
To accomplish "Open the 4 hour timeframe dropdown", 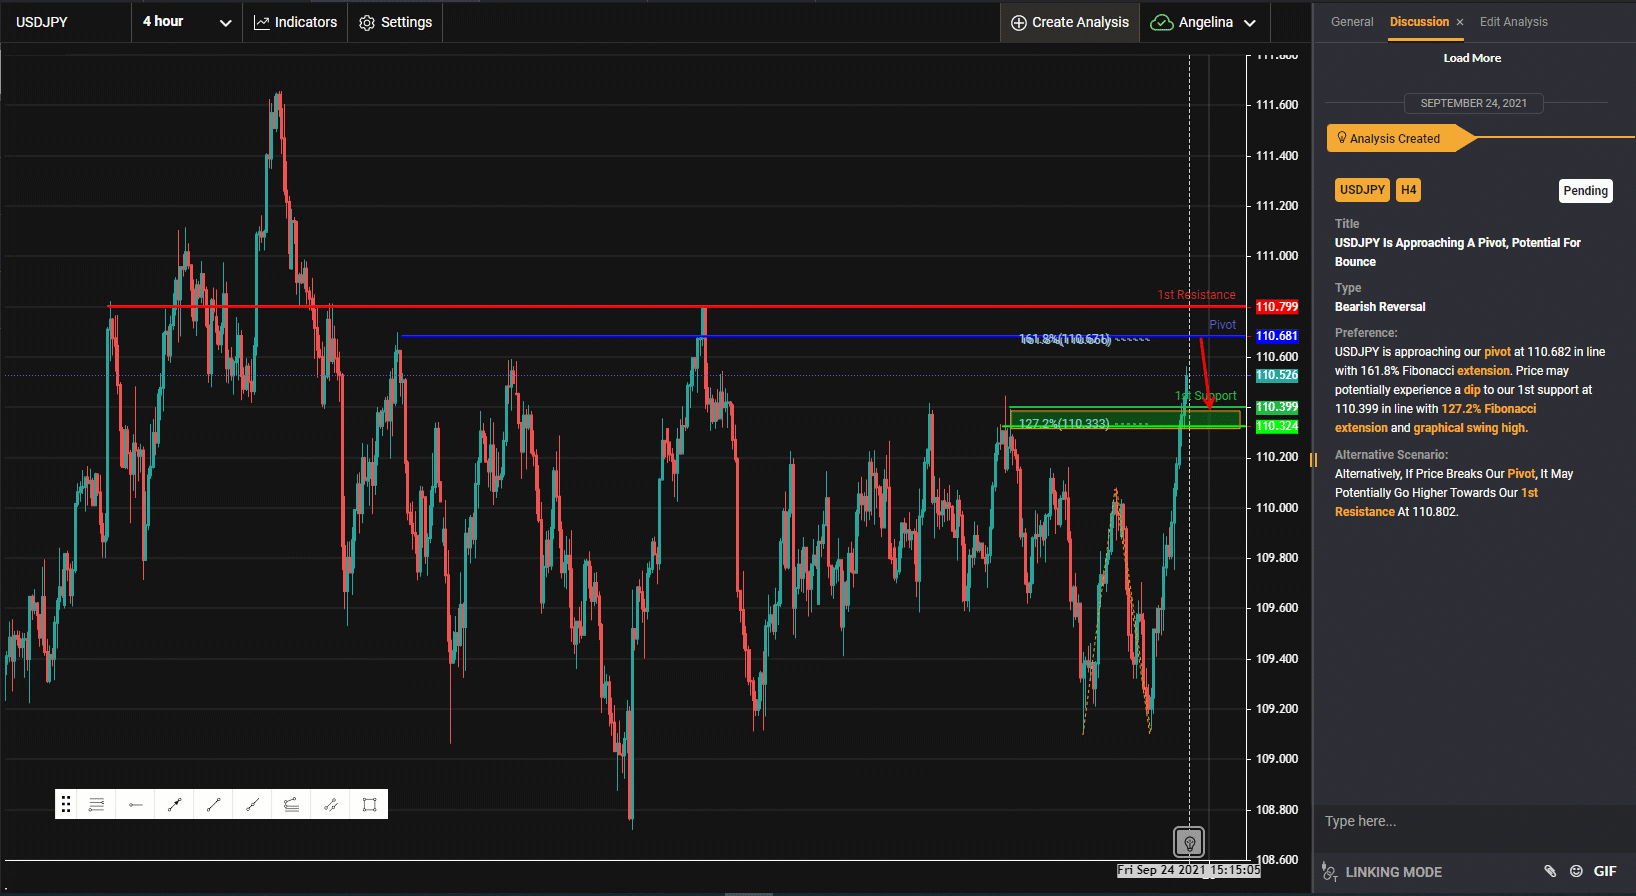I will coord(187,22).
